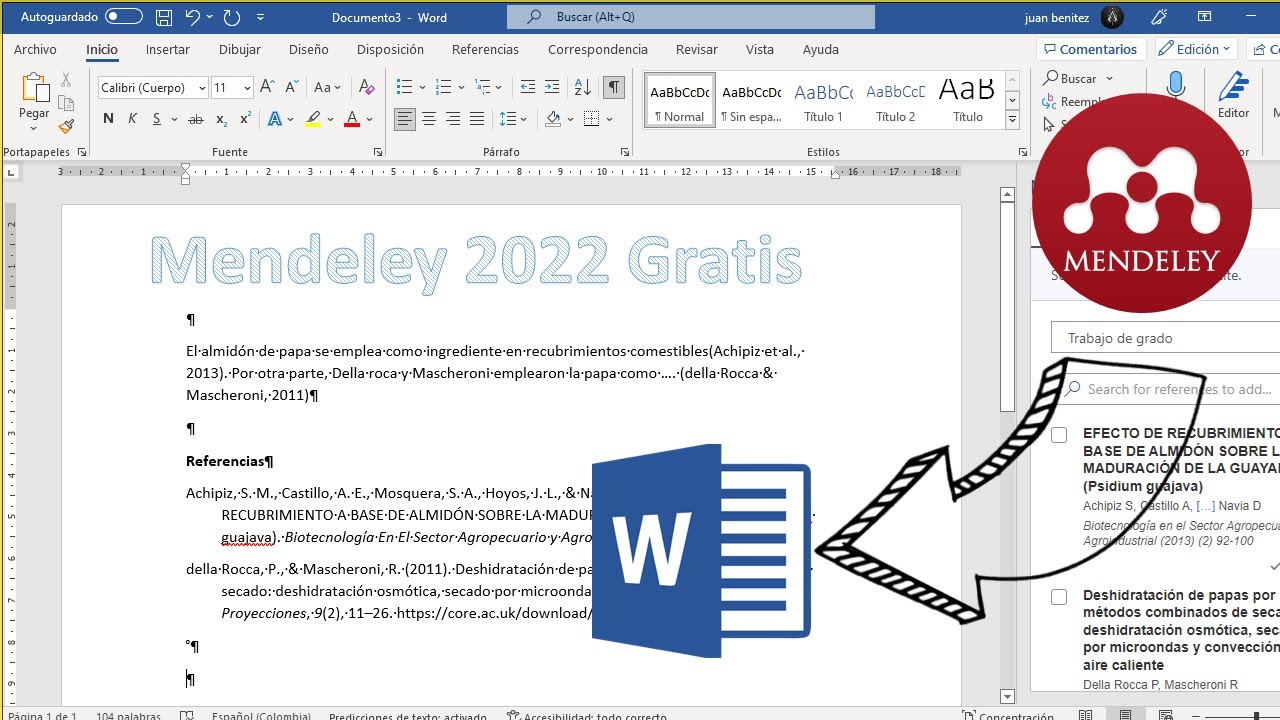Open the Archivo tab
This screenshot has height=720, width=1280.
(35, 49)
